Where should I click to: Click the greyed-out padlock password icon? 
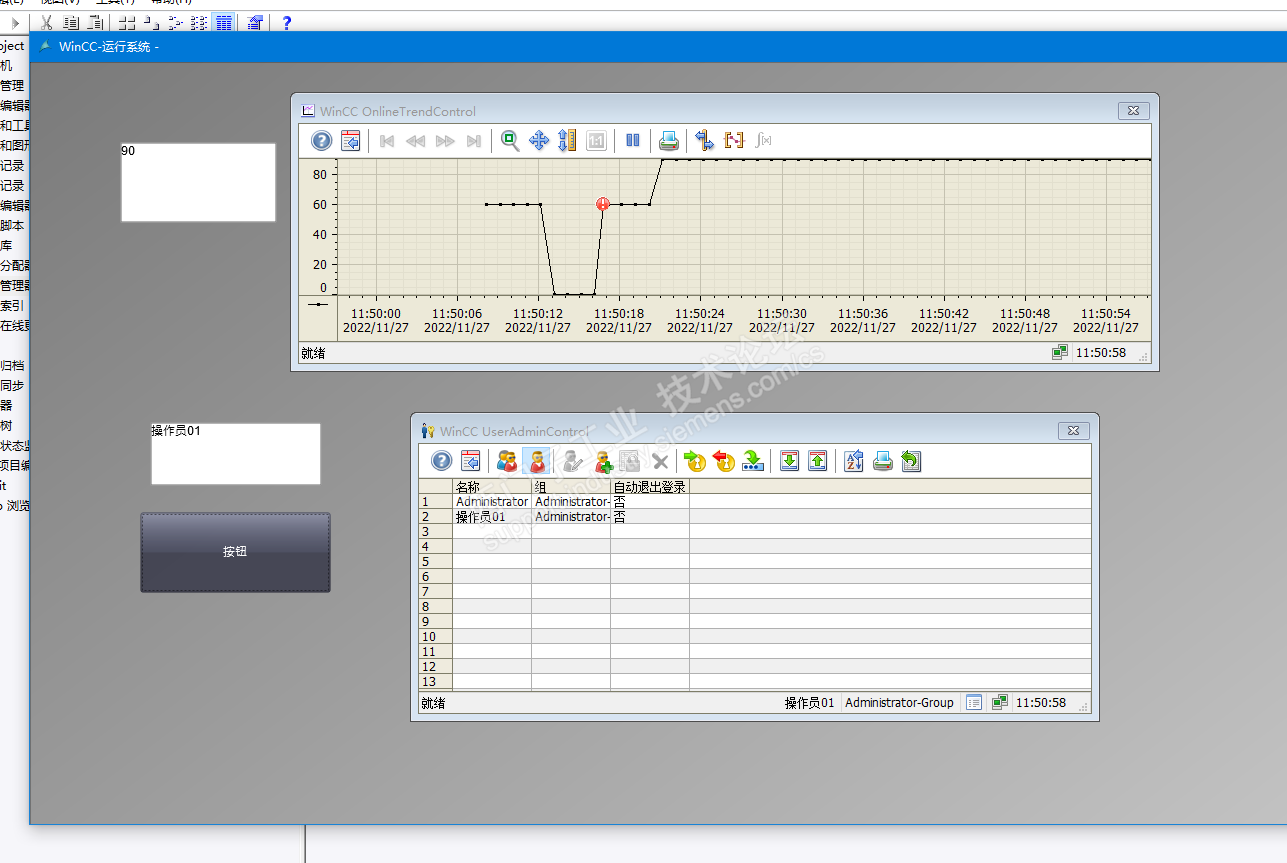pyautogui.click(x=630, y=461)
